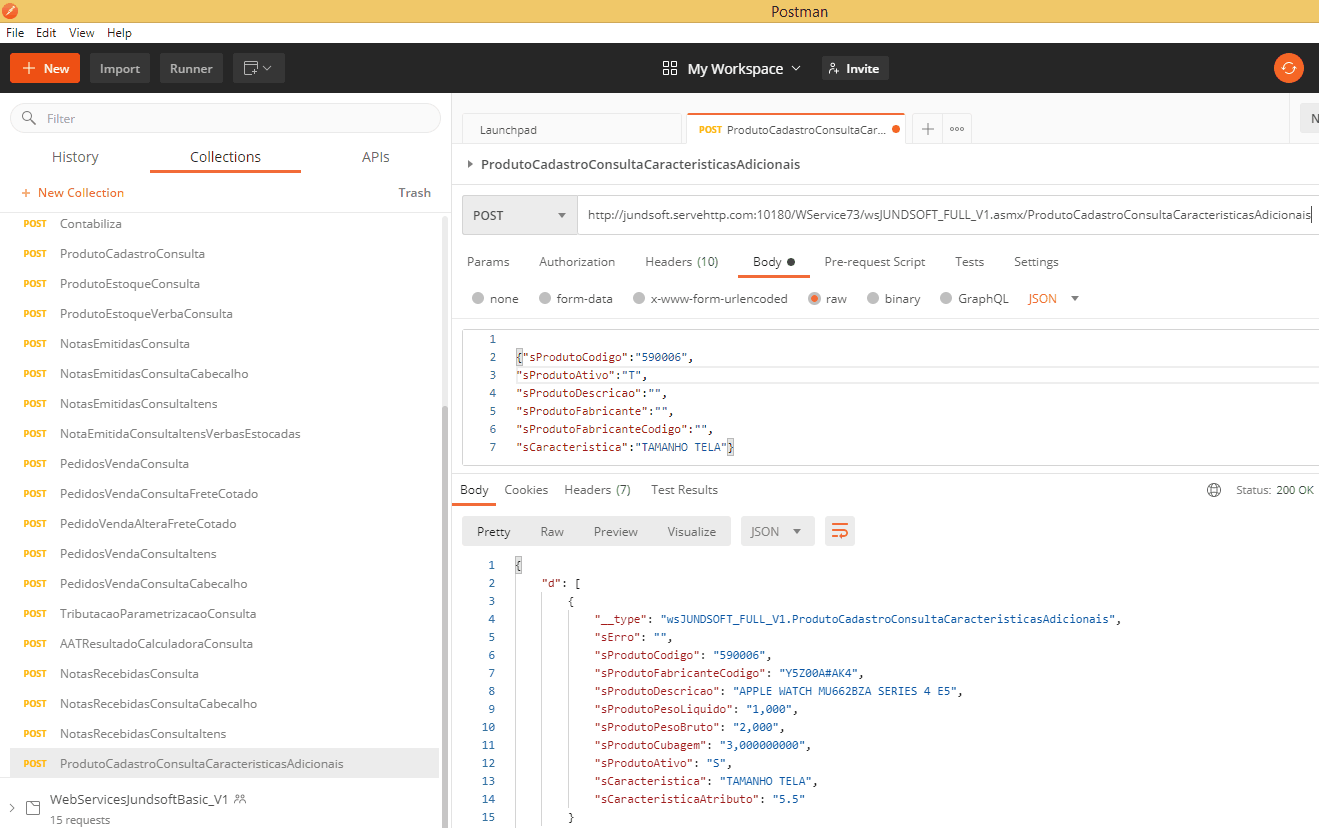
Task: Select the form-data body type
Action: (545, 298)
